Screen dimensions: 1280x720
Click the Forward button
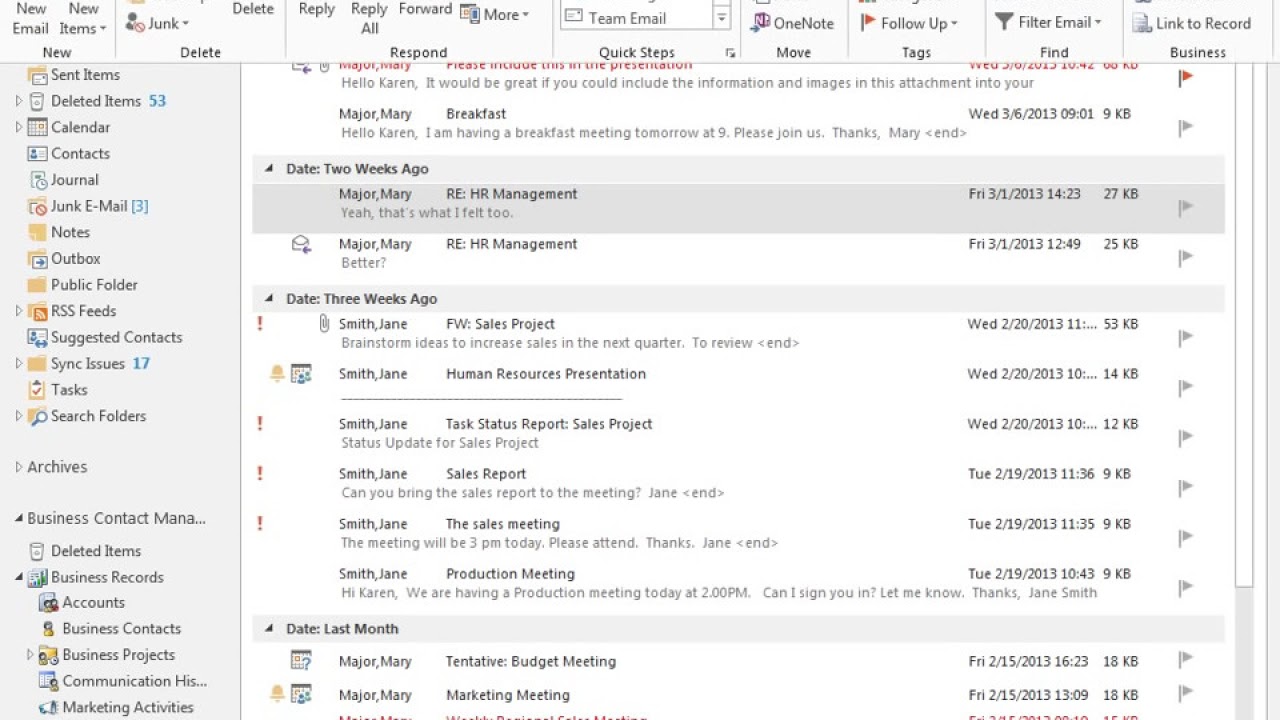(x=426, y=10)
